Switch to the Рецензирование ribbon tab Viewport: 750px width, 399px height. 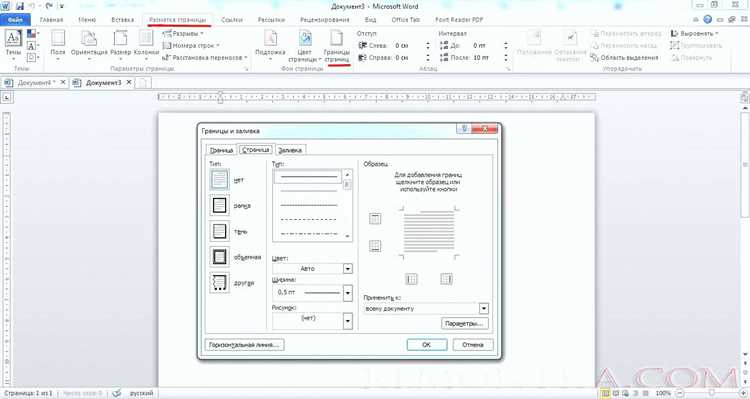pos(325,20)
